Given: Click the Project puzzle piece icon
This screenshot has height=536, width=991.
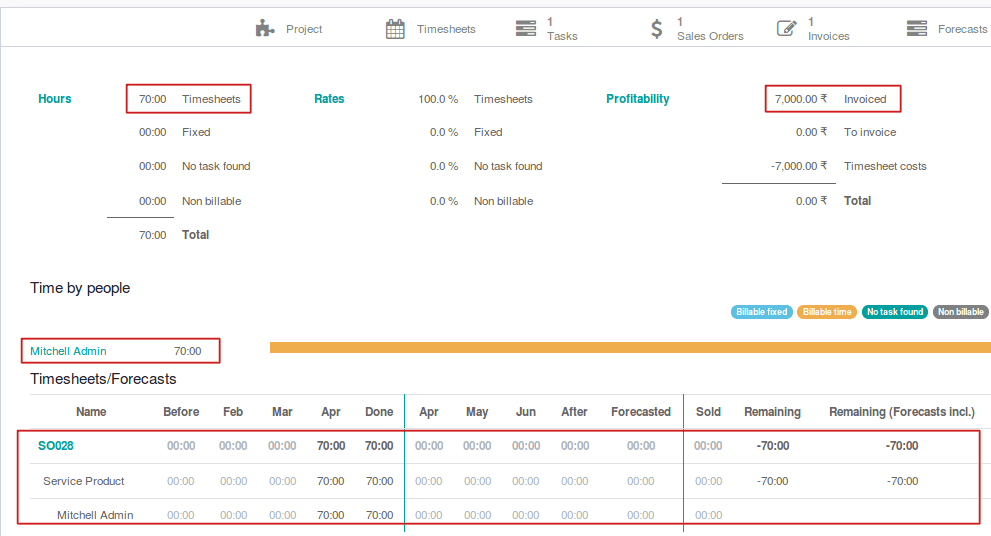Looking at the screenshot, I should (265, 28).
